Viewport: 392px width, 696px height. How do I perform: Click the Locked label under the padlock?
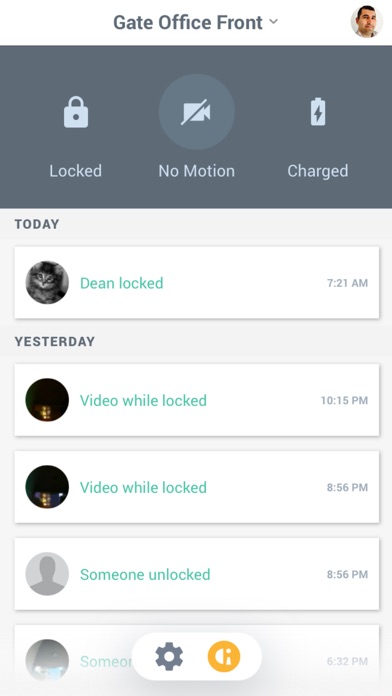75,171
